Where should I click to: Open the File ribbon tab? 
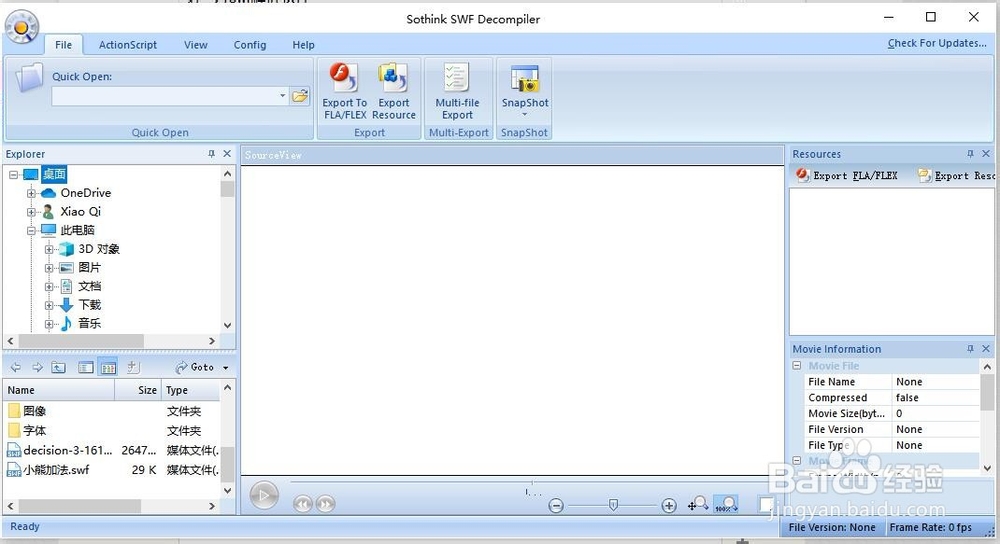63,45
